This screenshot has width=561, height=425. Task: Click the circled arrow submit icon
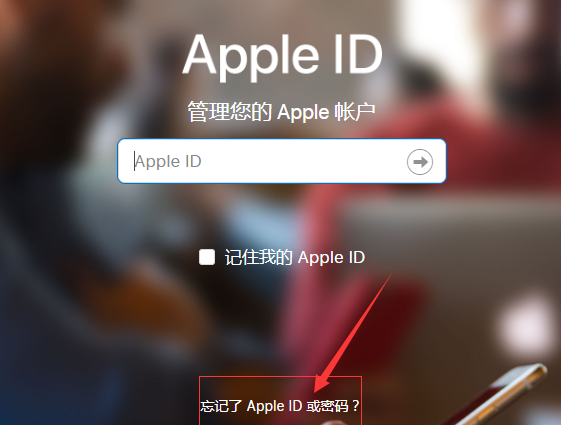(x=420, y=162)
